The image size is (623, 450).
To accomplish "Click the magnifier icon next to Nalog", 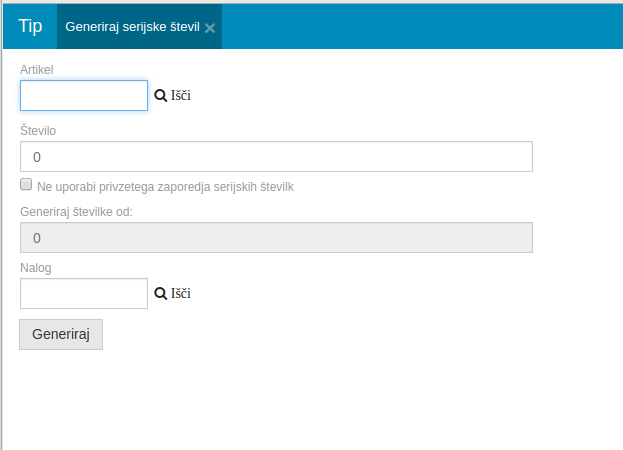I will 160,294.
